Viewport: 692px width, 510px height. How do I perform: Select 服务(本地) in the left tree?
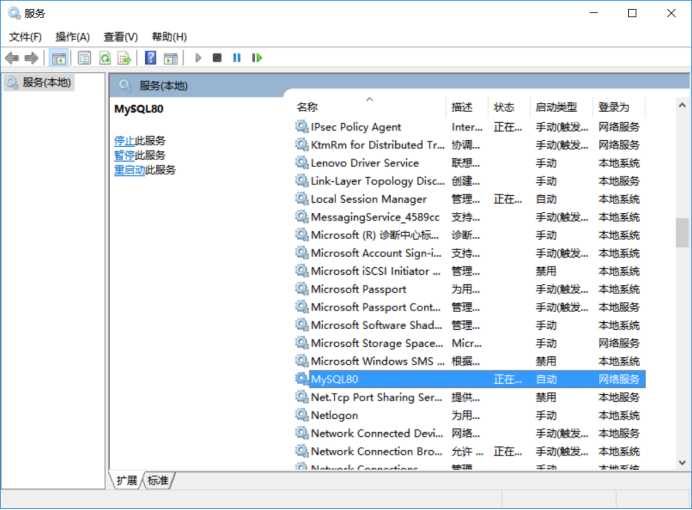click(x=39, y=82)
